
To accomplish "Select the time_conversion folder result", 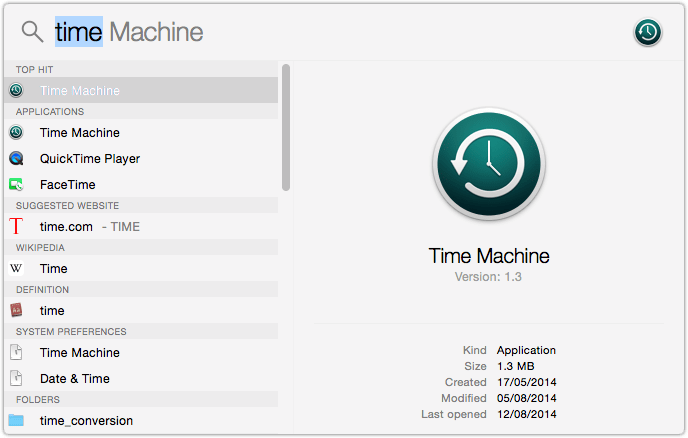I will [141, 420].
